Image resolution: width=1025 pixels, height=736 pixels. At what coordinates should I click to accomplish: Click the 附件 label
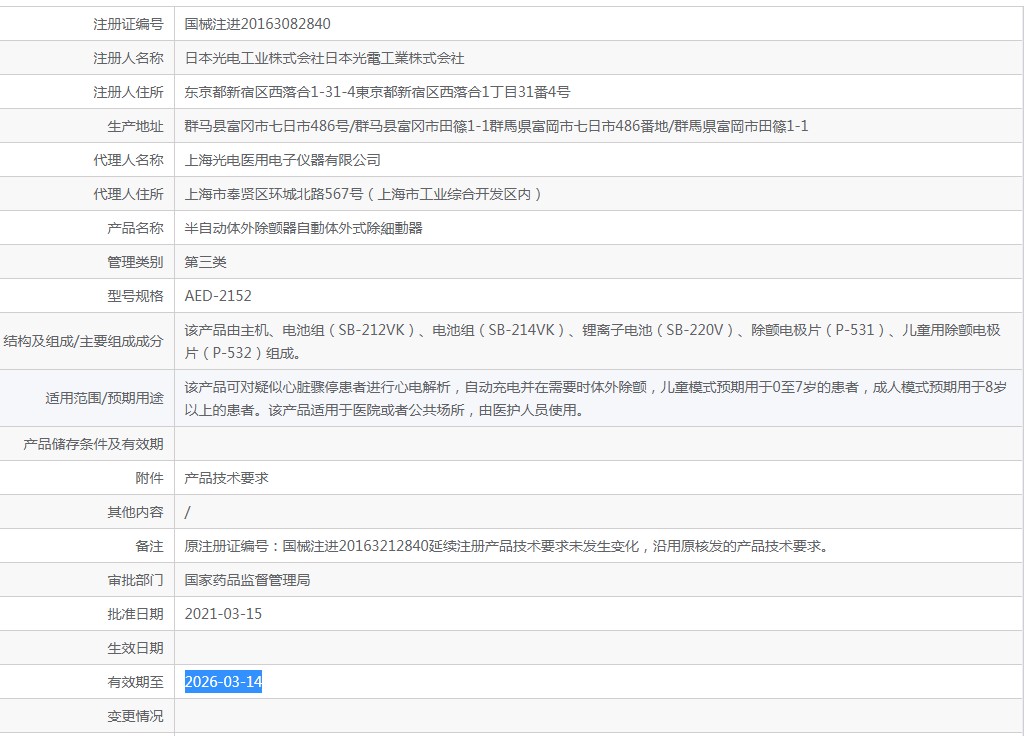coord(149,478)
